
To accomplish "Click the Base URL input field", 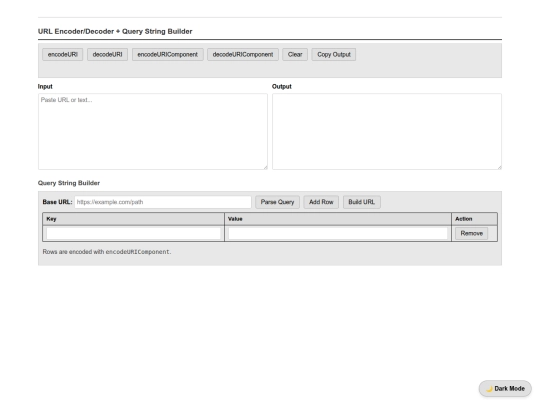I will [x=163, y=202].
